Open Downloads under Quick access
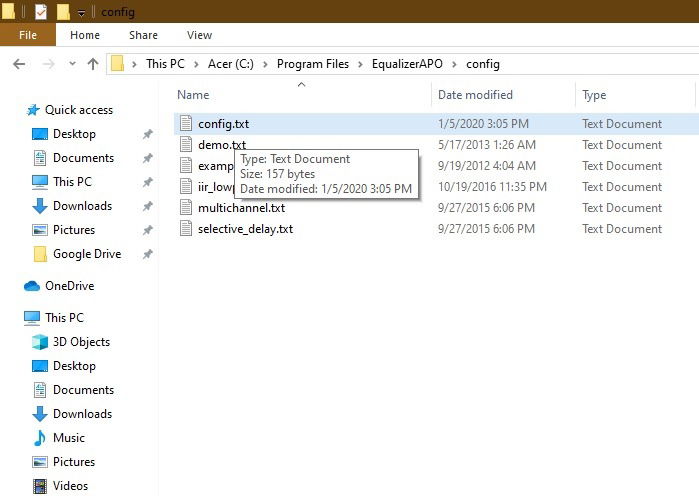Screen dimensions: 699x496 point(82,206)
